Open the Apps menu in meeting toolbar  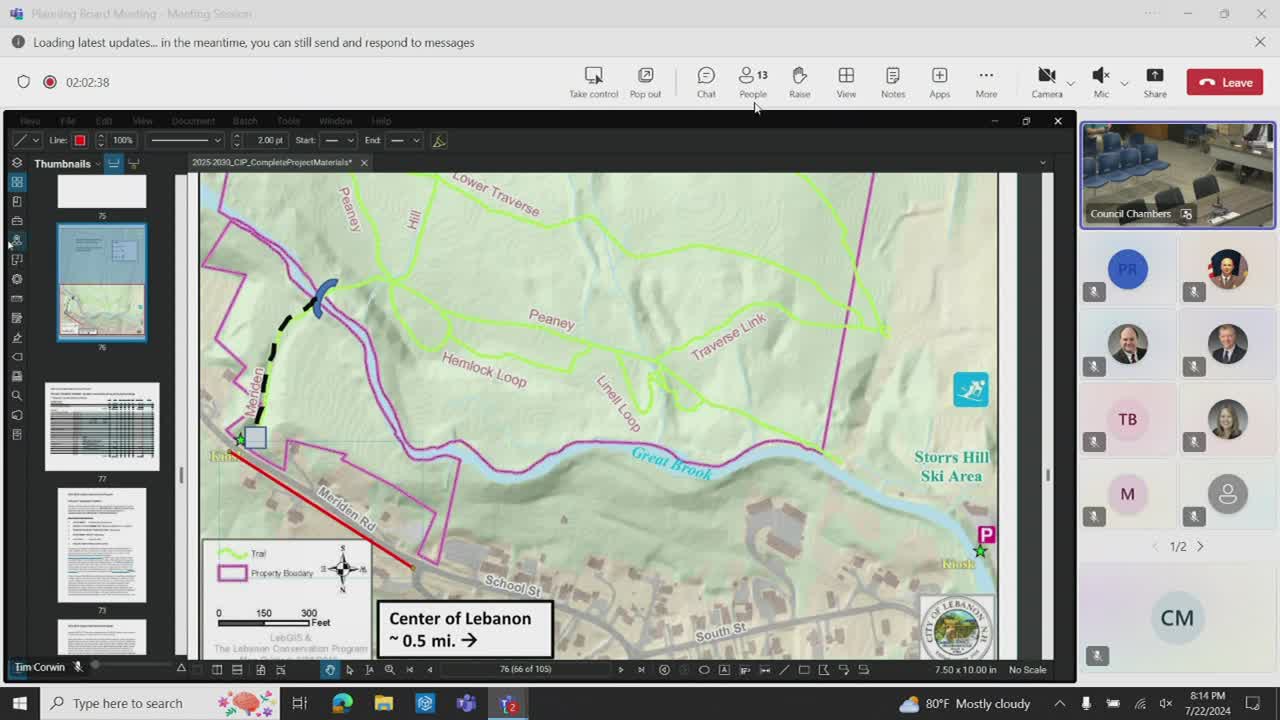click(x=939, y=82)
